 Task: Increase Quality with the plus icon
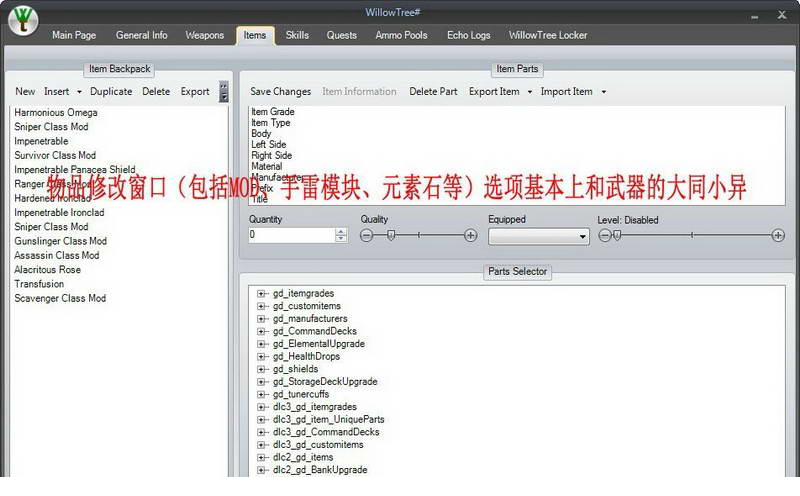click(470, 235)
